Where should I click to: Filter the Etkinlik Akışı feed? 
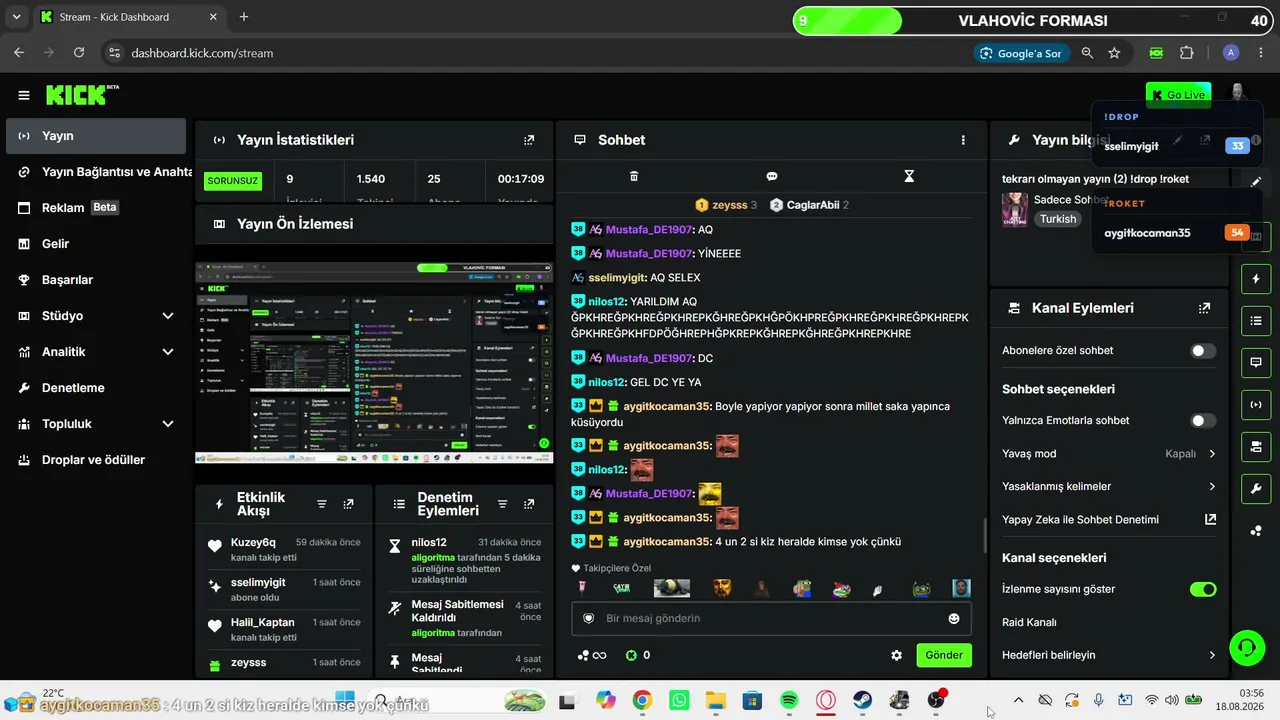322,504
